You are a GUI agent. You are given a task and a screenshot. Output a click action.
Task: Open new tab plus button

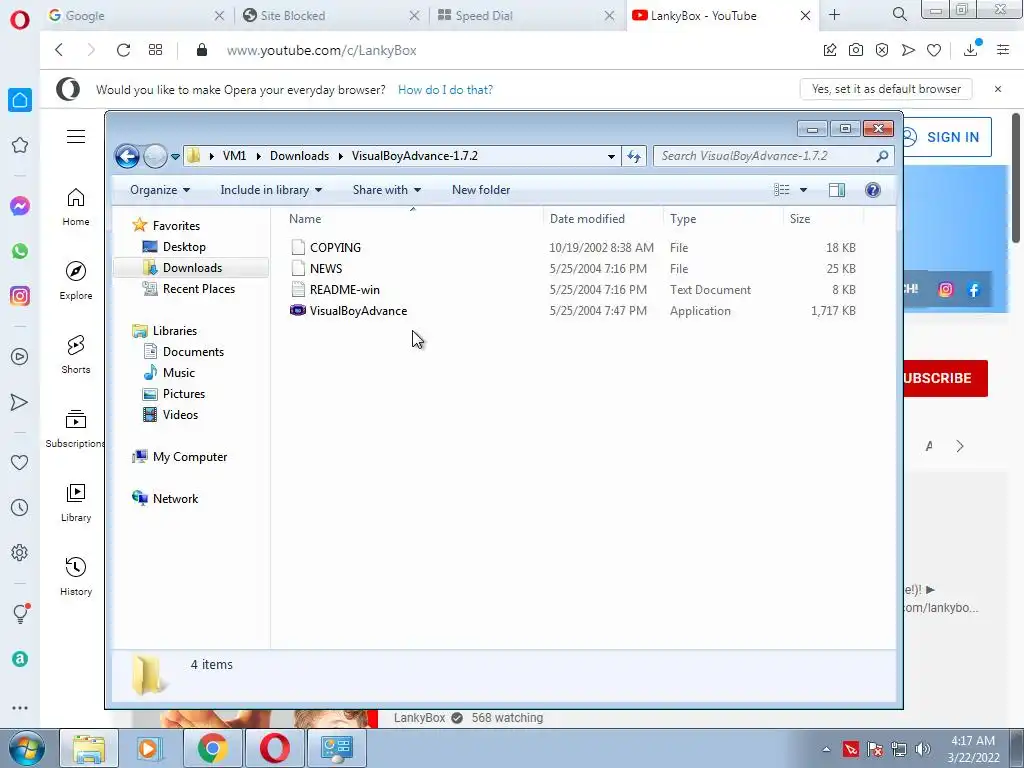[x=835, y=14]
